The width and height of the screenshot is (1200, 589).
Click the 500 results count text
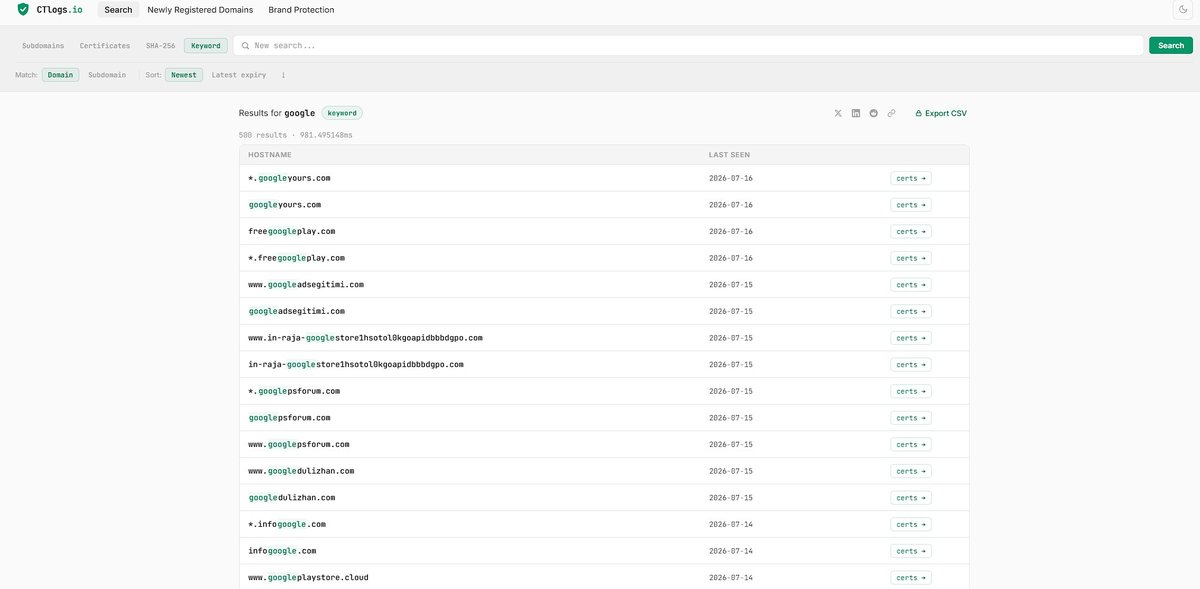263,135
